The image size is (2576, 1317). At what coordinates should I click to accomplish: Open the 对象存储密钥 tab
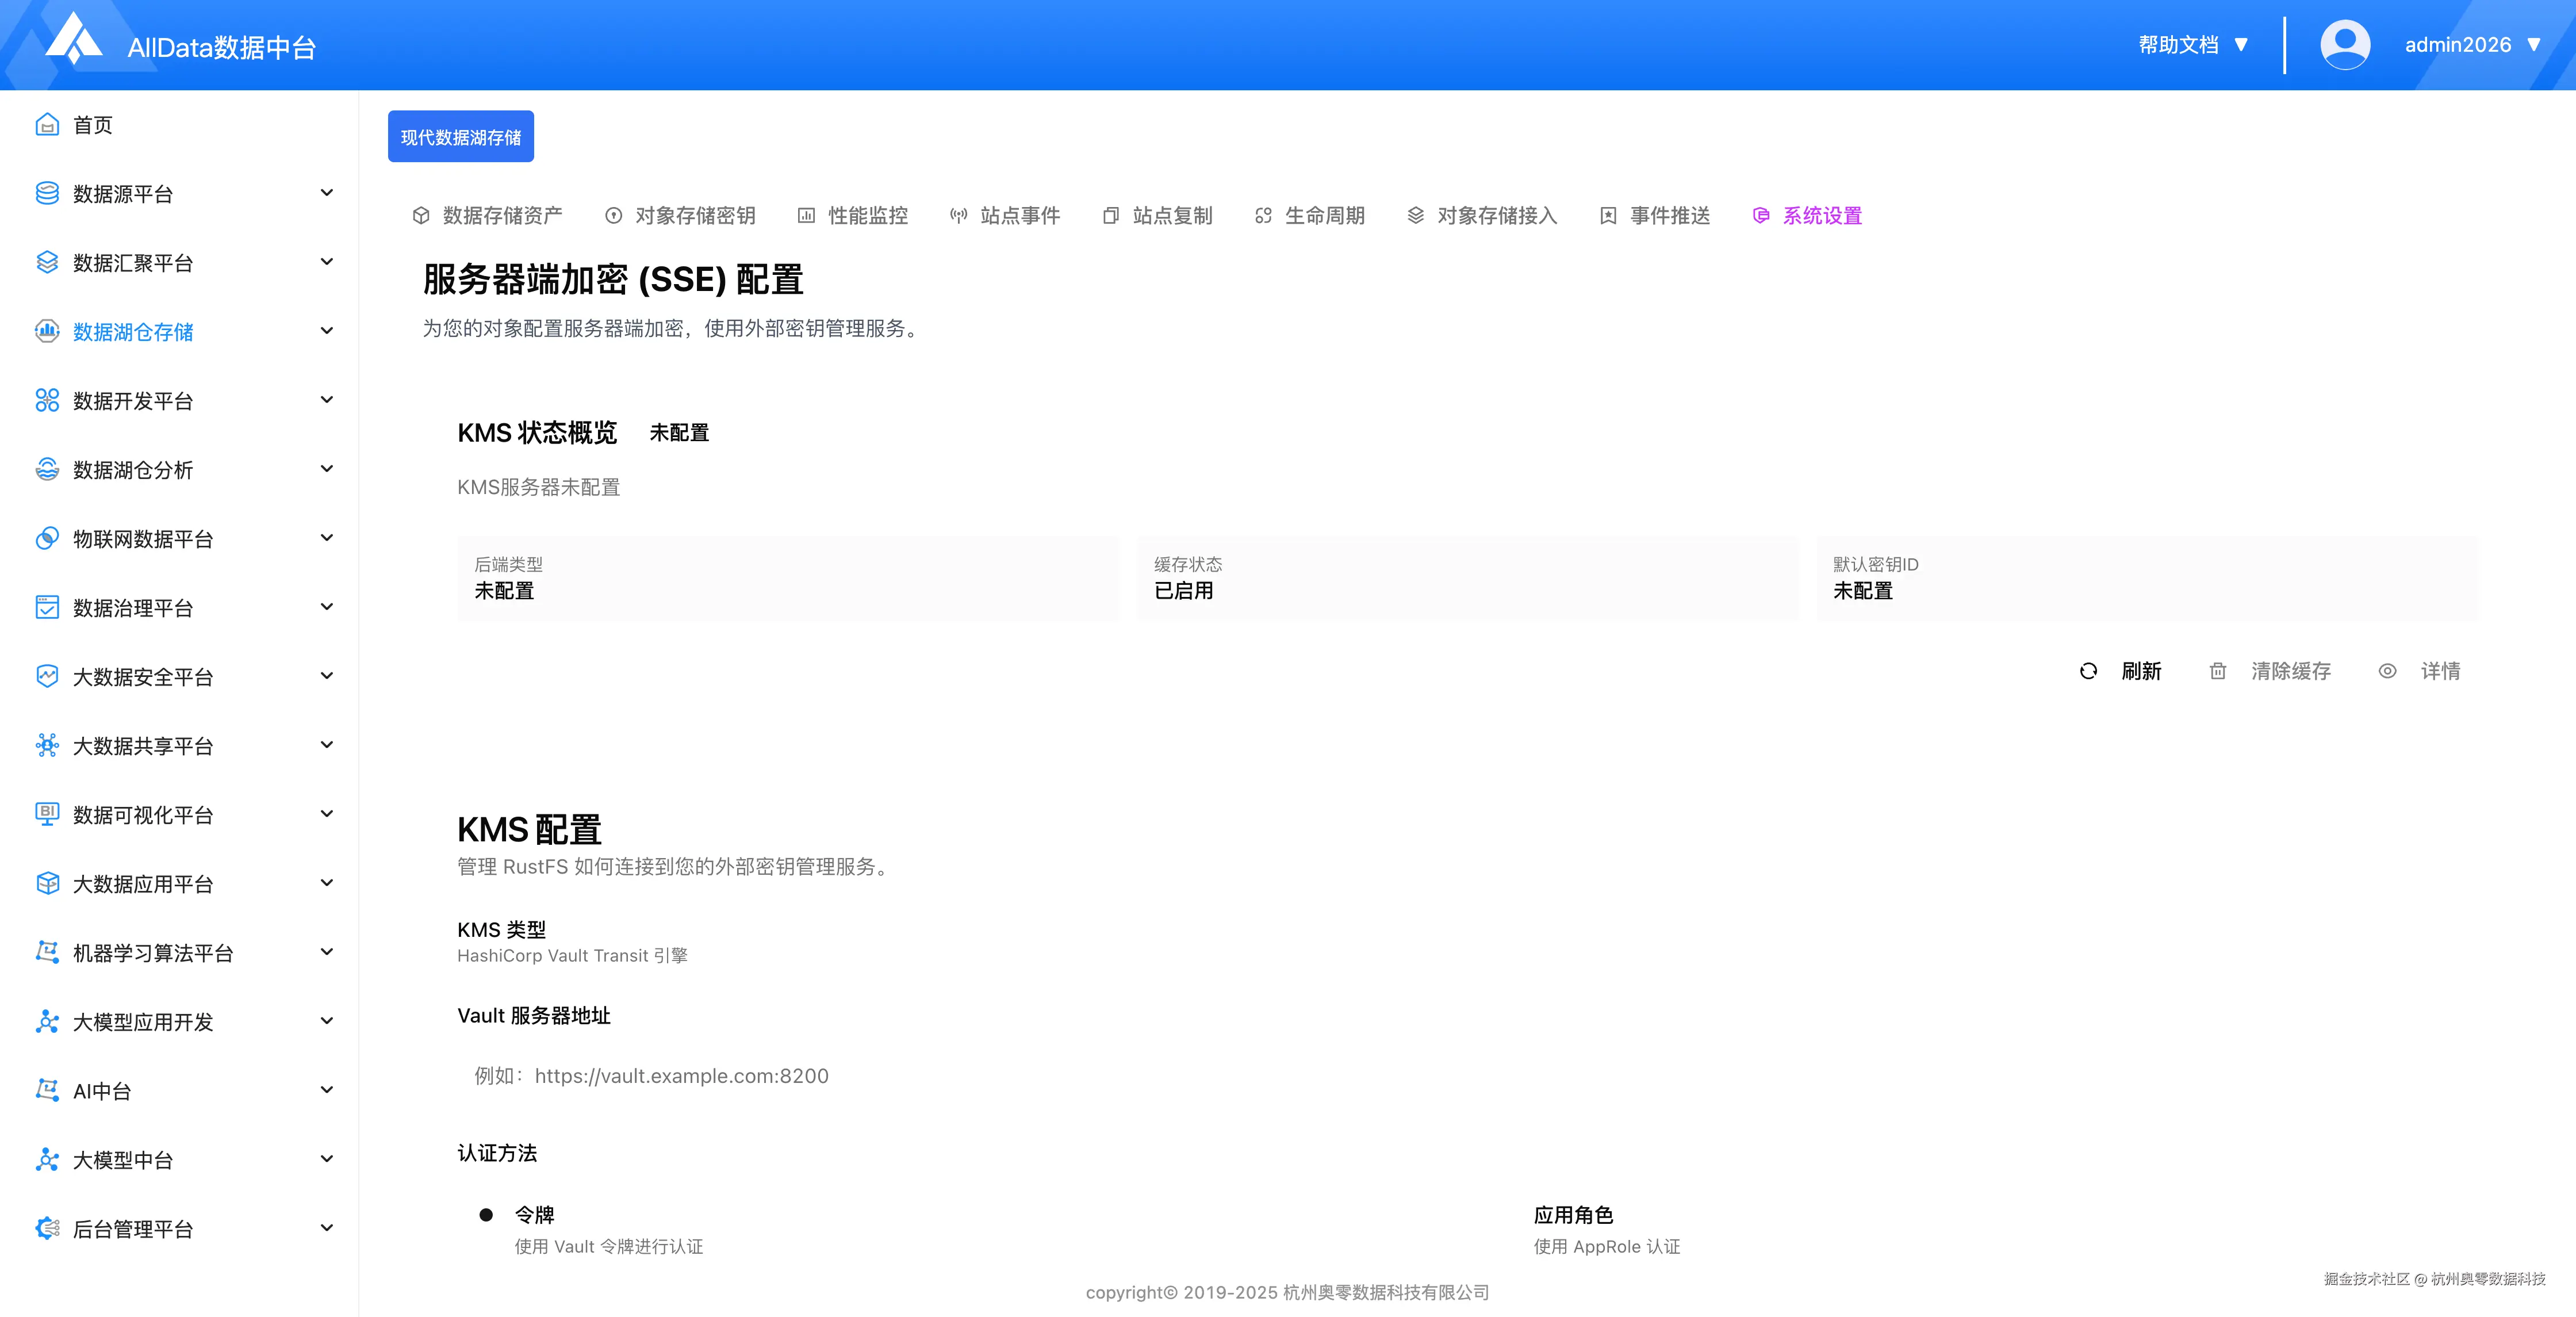tap(694, 215)
